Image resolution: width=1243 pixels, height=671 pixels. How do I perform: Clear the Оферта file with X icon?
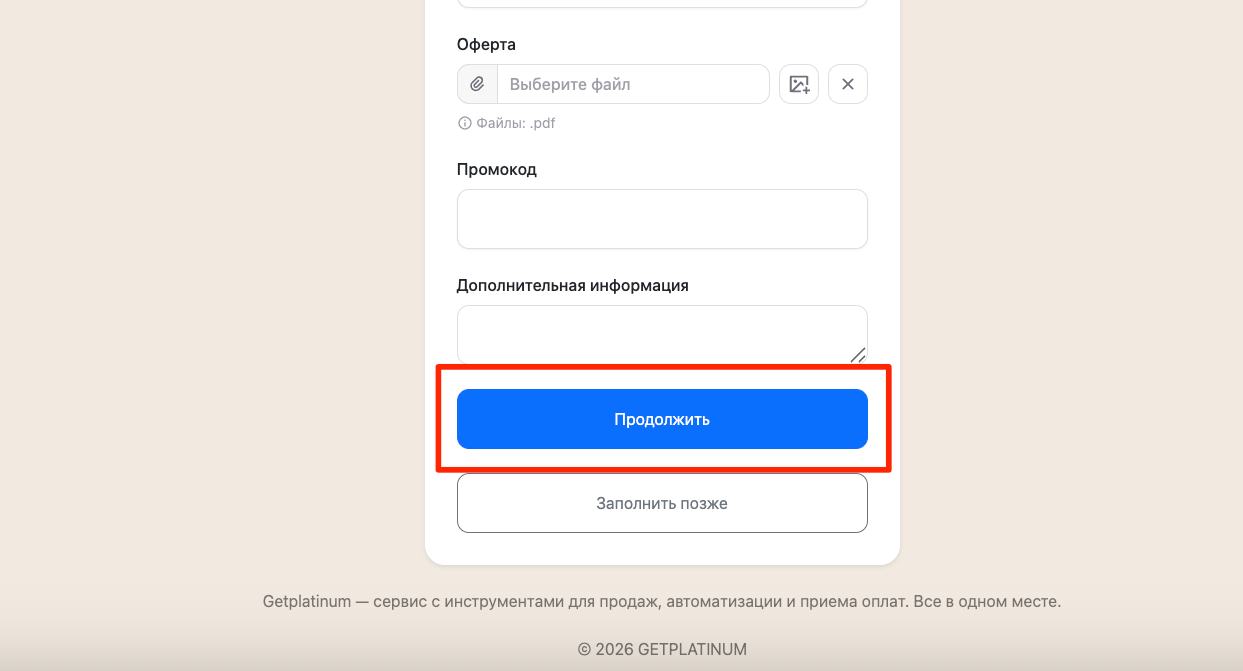[x=848, y=84]
